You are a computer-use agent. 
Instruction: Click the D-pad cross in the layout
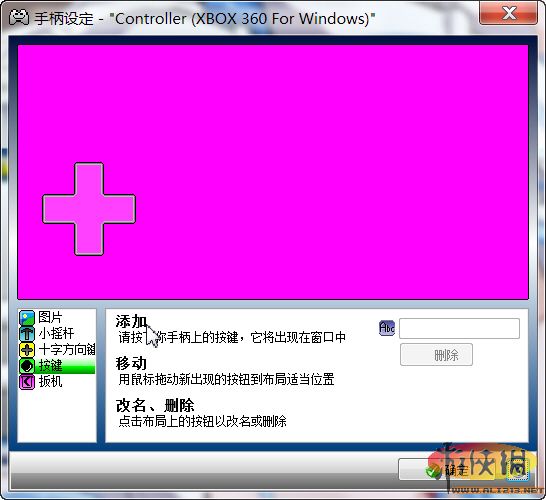[x=89, y=209]
